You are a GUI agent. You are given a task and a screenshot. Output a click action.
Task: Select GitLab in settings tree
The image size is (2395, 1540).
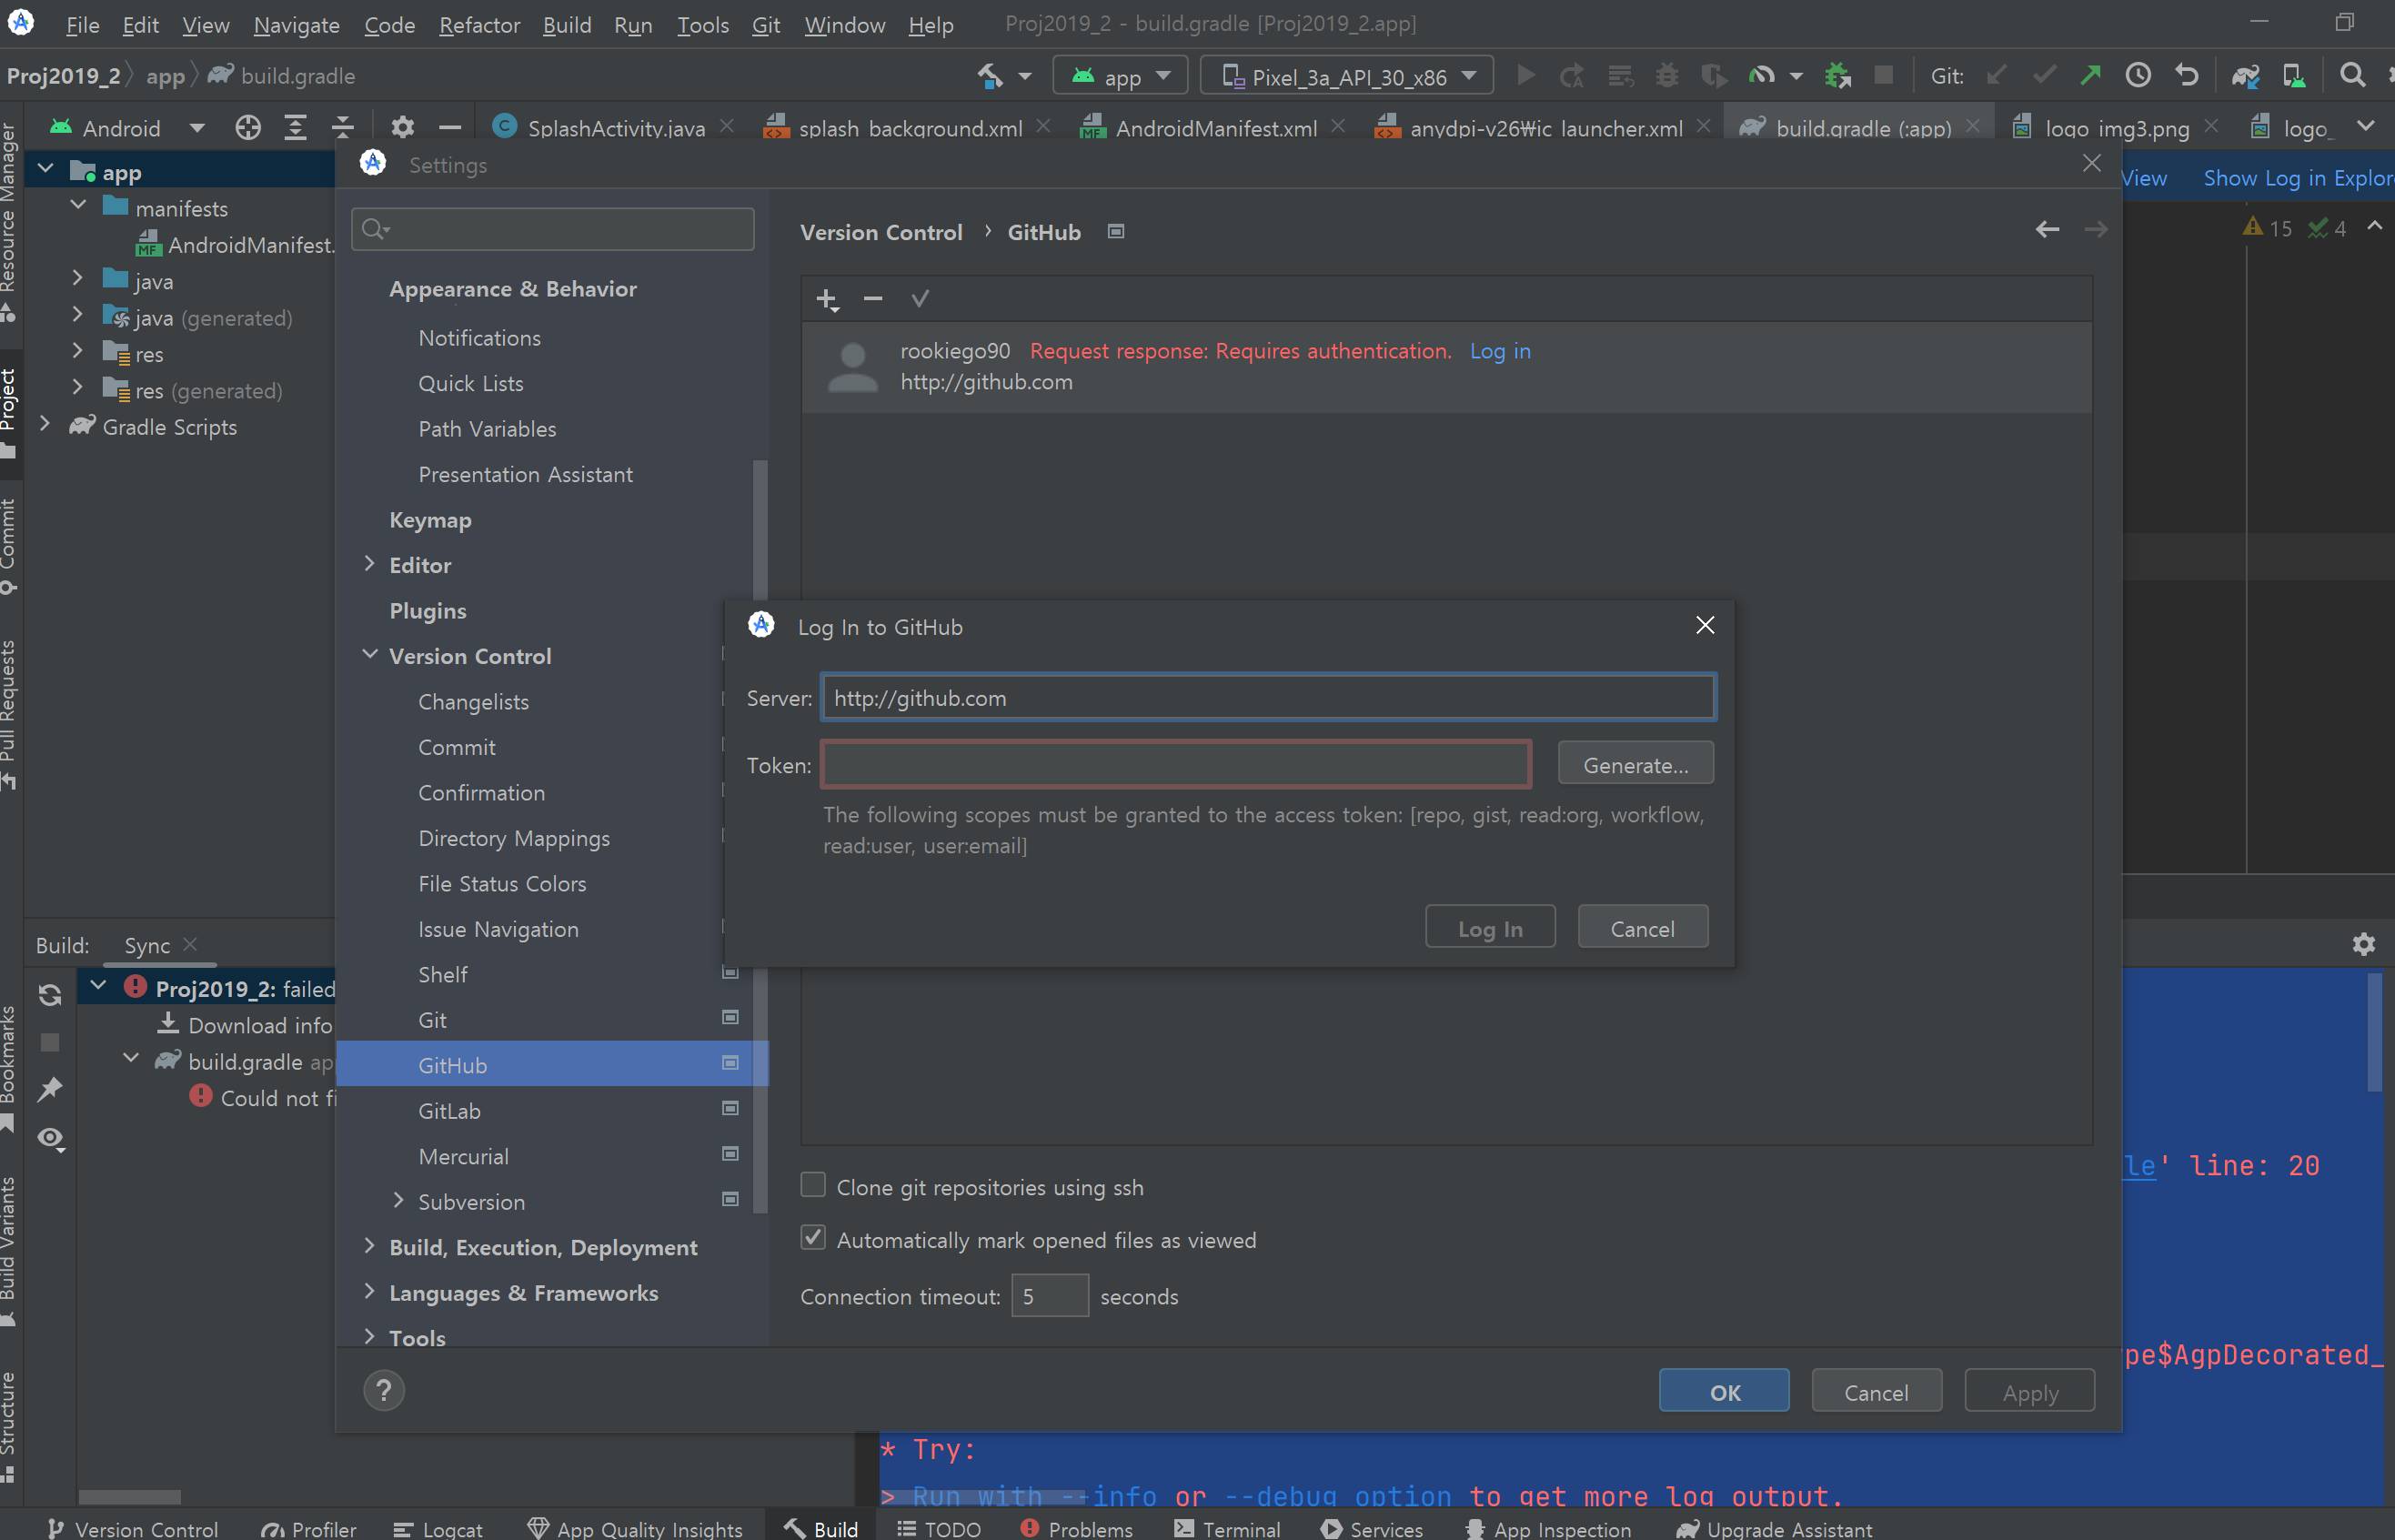[449, 1110]
